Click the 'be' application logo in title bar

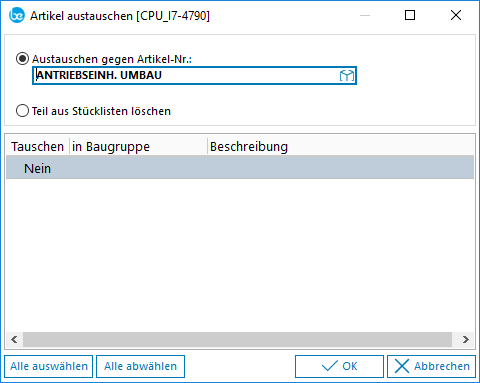(x=17, y=15)
